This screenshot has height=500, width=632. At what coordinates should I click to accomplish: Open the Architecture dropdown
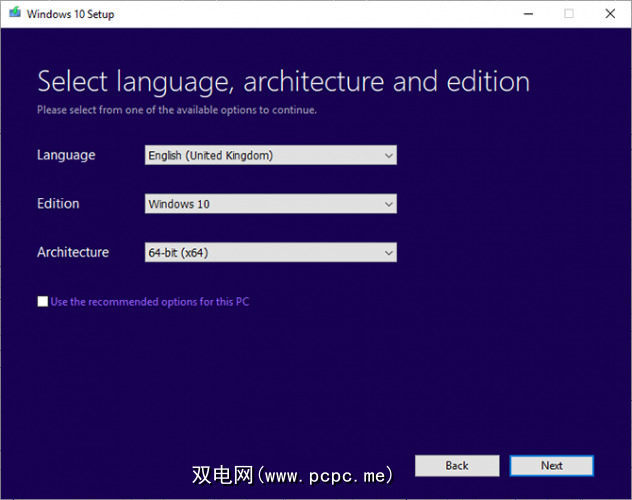click(270, 253)
